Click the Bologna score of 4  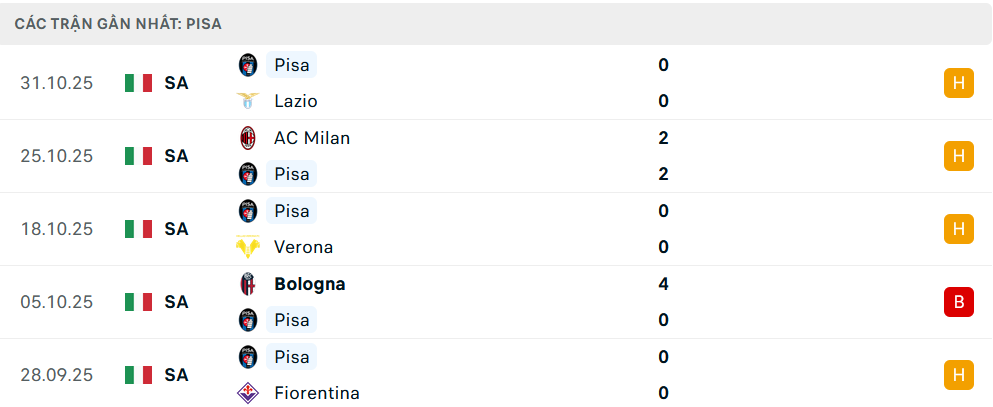[664, 284]
